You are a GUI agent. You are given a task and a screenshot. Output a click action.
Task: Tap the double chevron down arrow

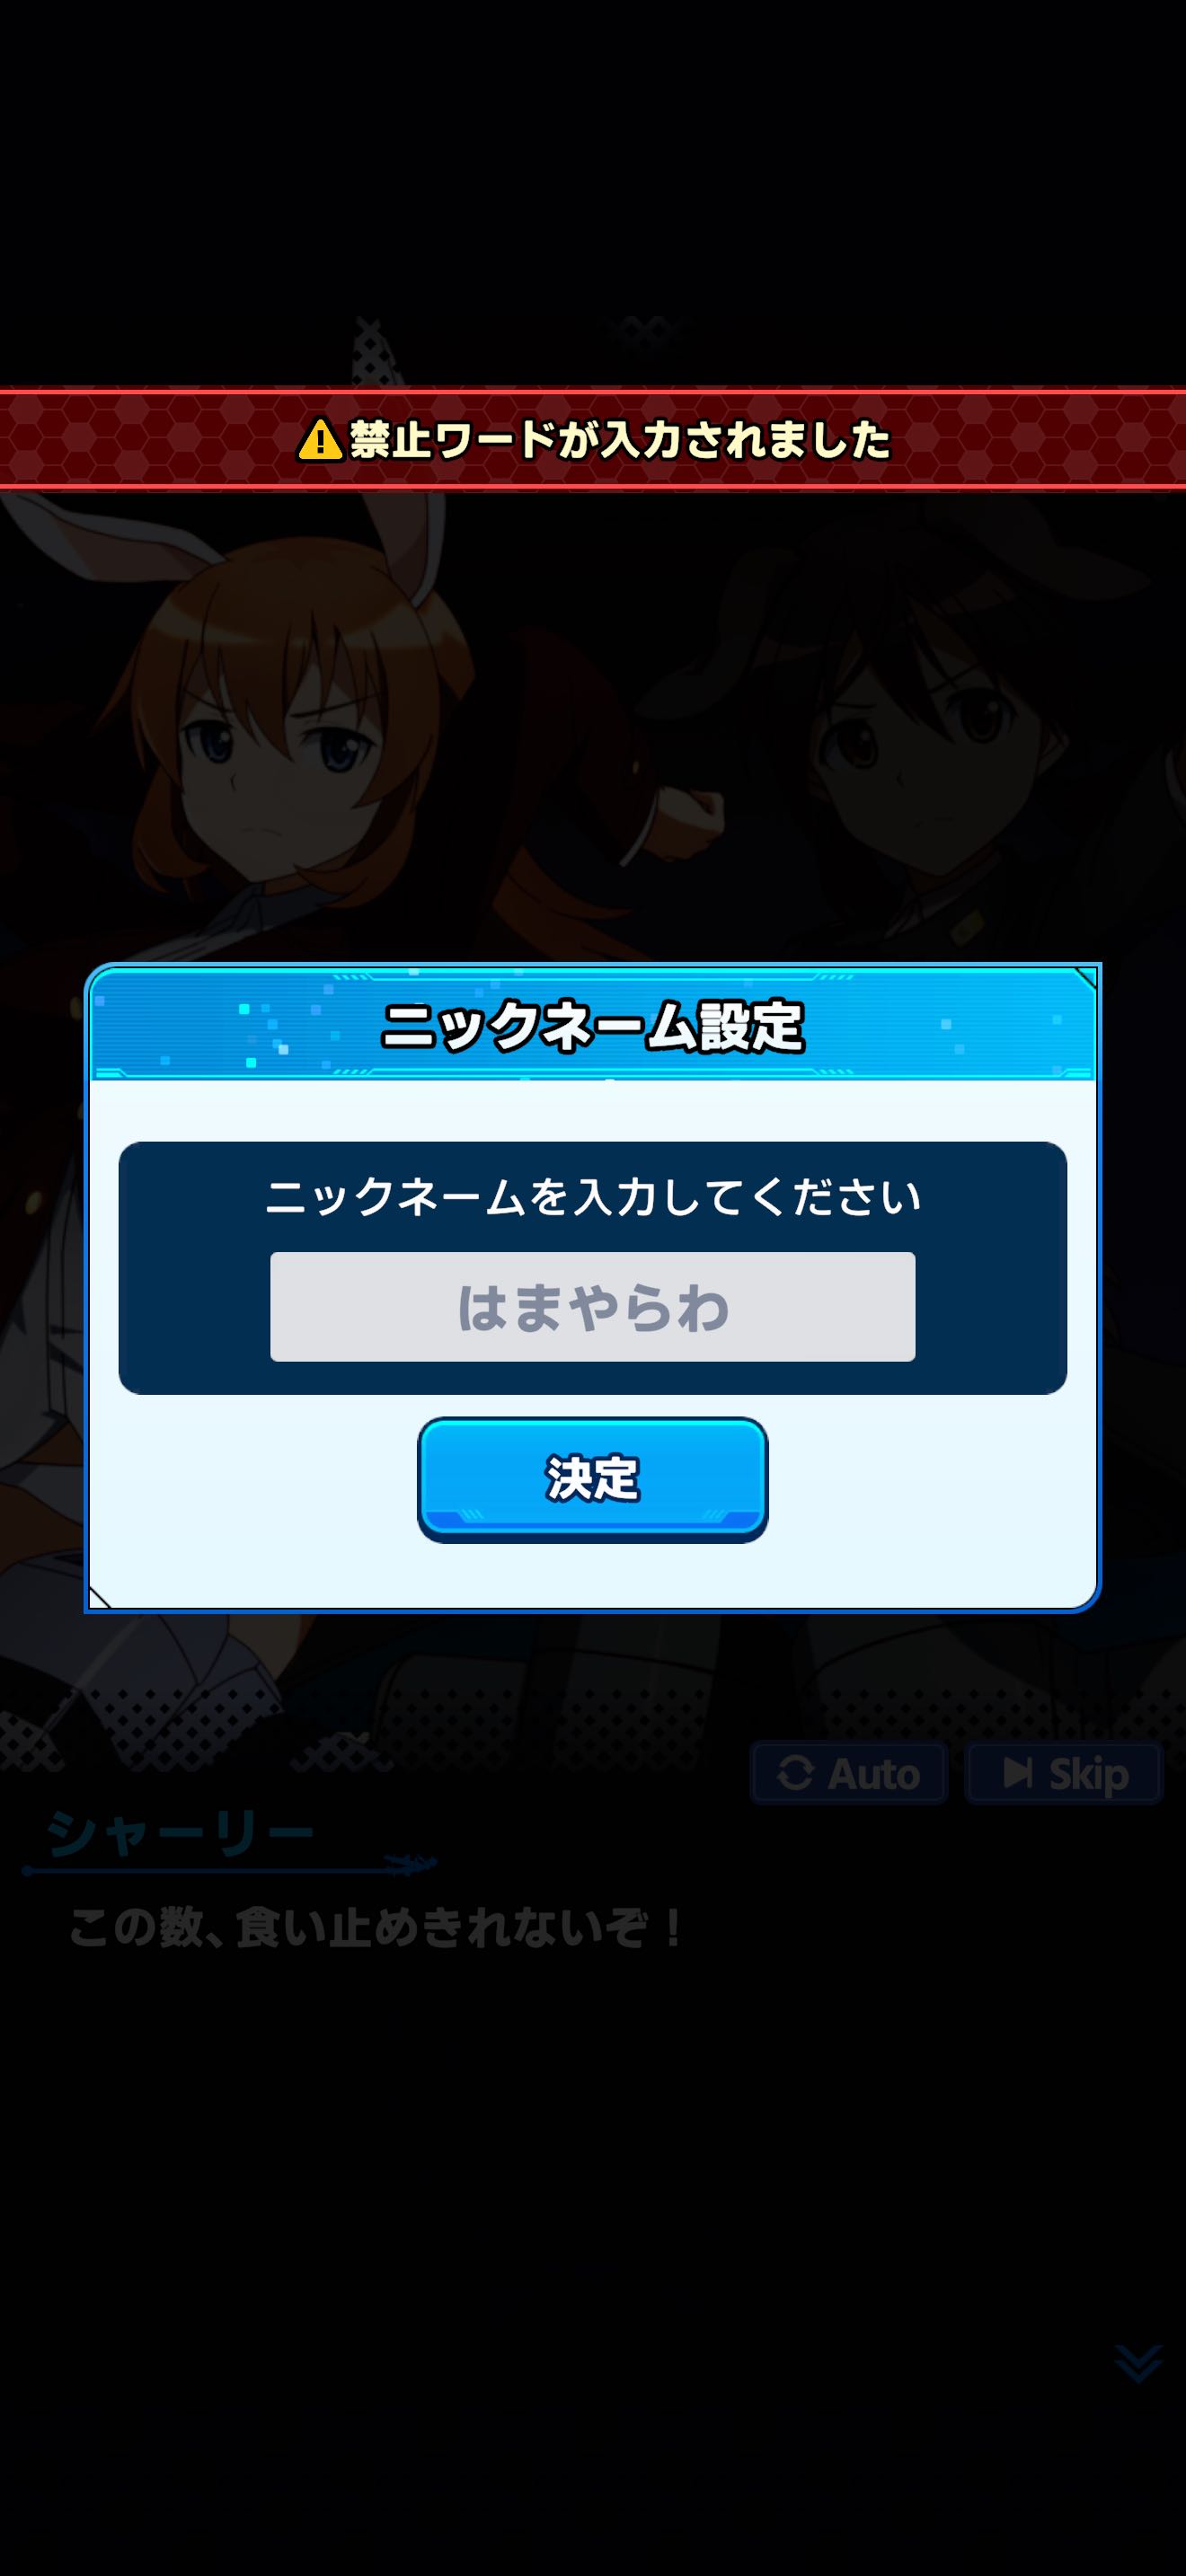click(1138, 2363)
